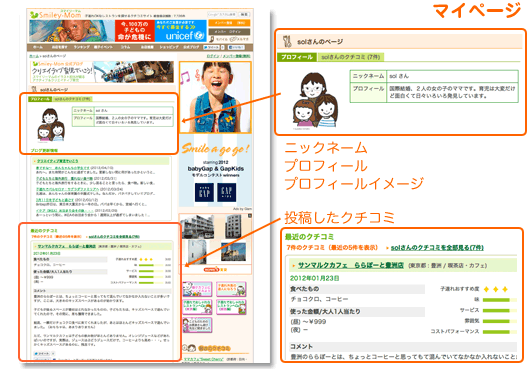This screenshot has width=530, height=369.
Task: Click the cutlery icon beside solさんのページ in the callout
Action: click(x=287, y=42)
